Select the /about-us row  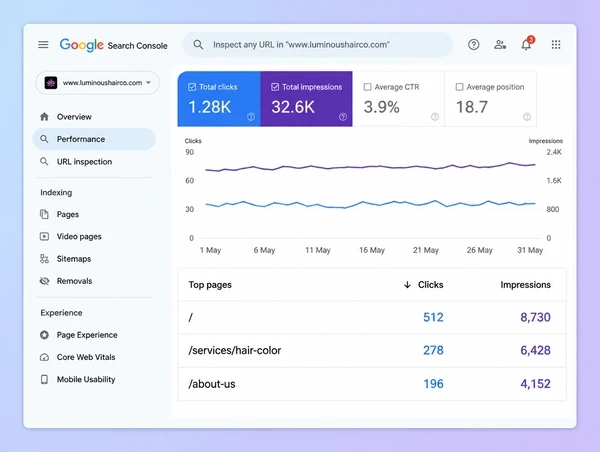(372, 384)
